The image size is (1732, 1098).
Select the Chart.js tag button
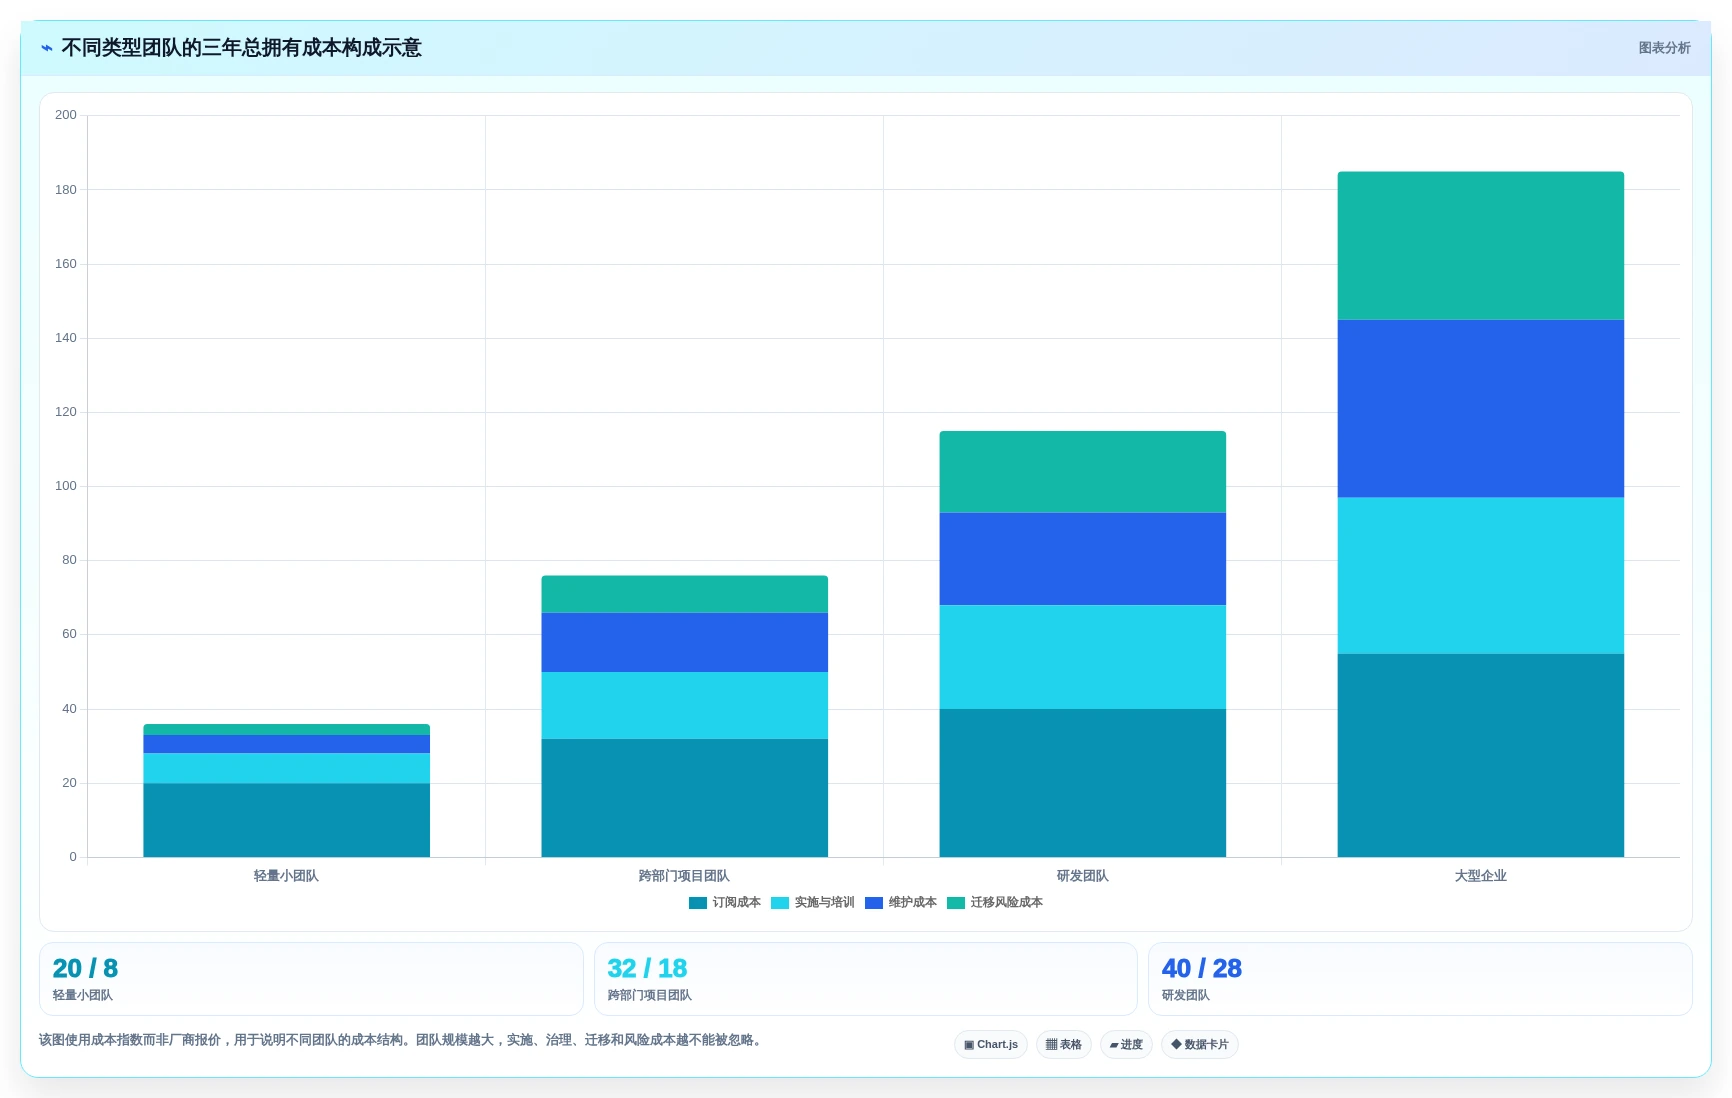coord(991,1044)
